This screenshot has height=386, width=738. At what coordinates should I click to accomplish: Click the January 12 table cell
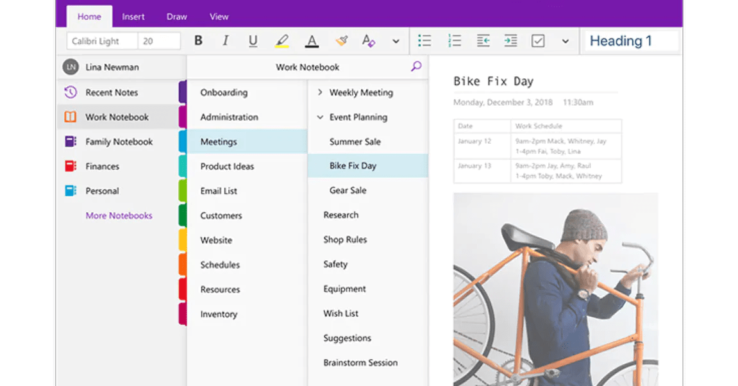[x=482, y=146]
